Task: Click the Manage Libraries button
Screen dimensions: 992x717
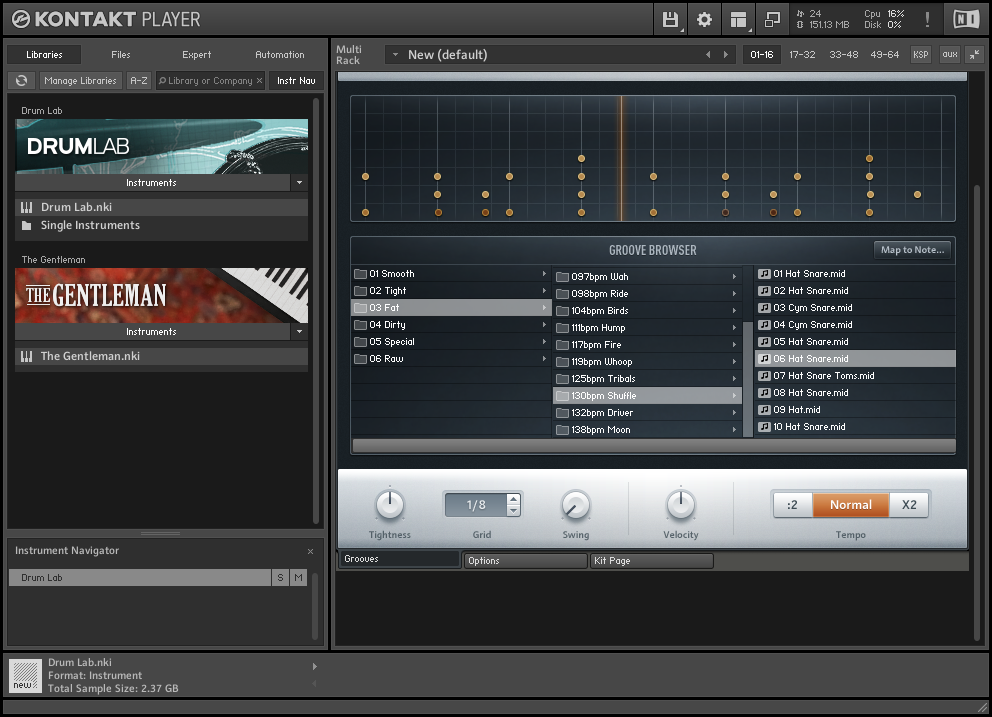Action: click(x=80, y=80)
